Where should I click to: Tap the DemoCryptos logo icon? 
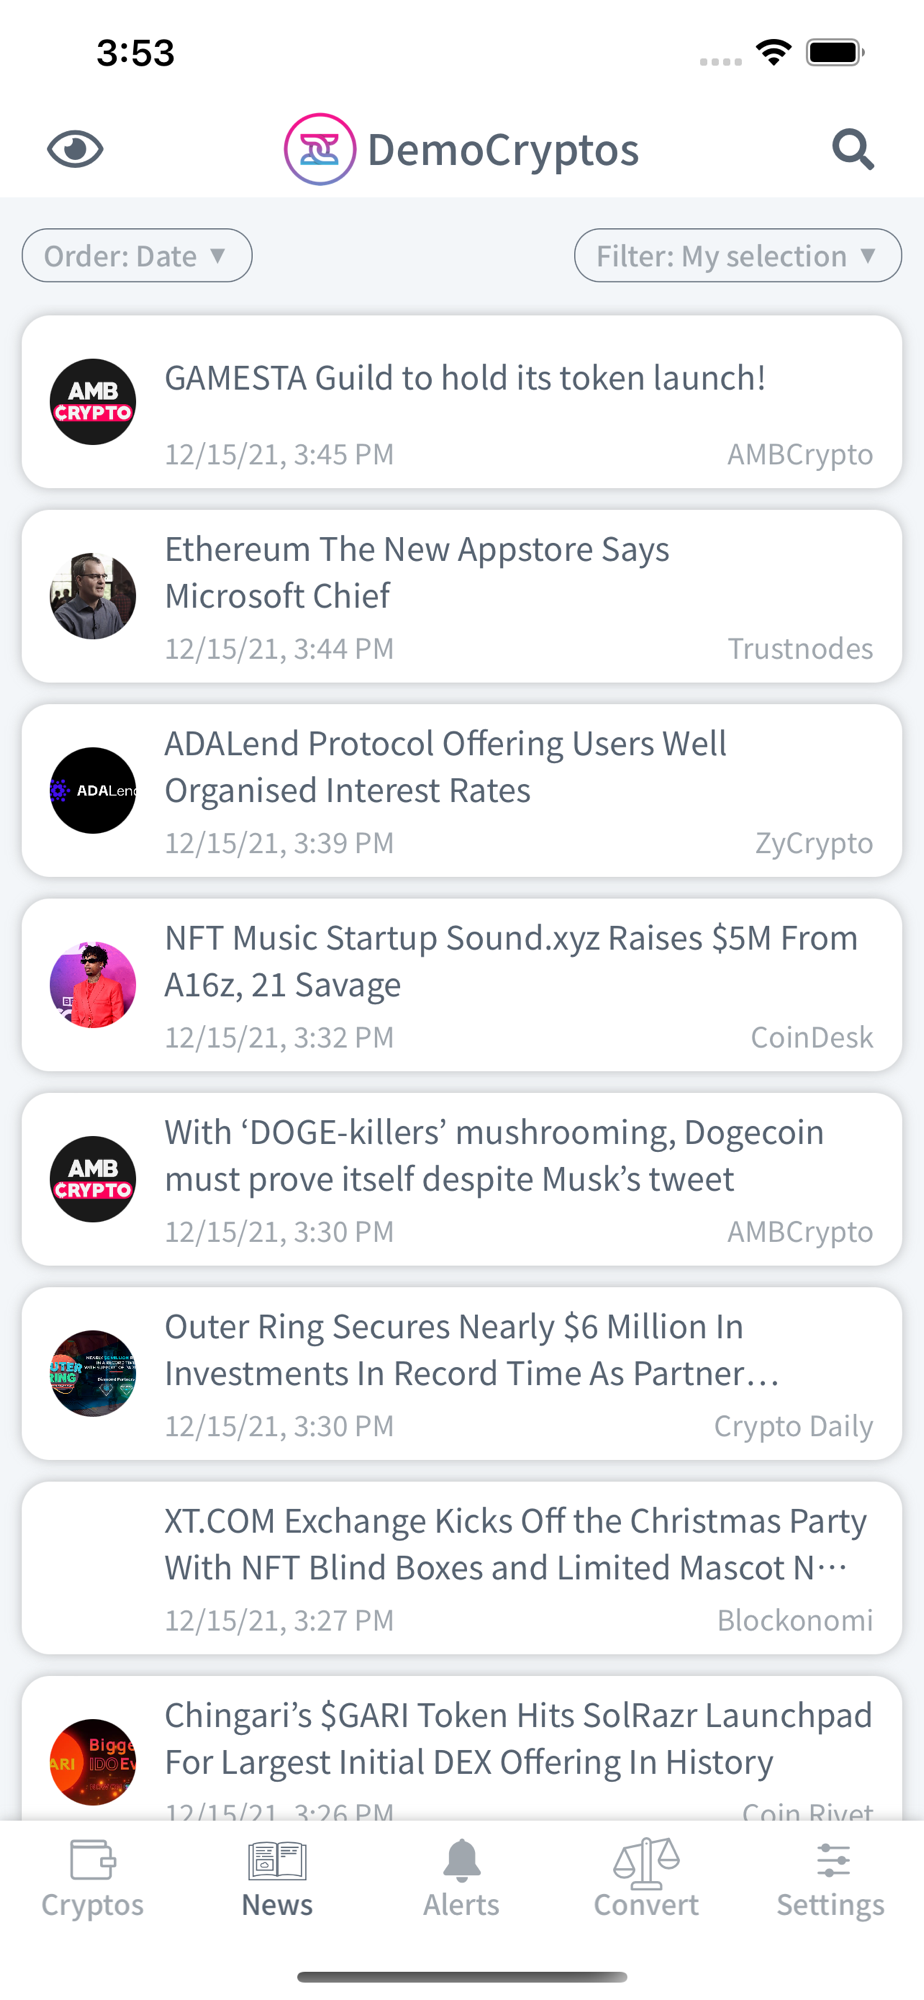pyautogui.click(x=320, y=150)
